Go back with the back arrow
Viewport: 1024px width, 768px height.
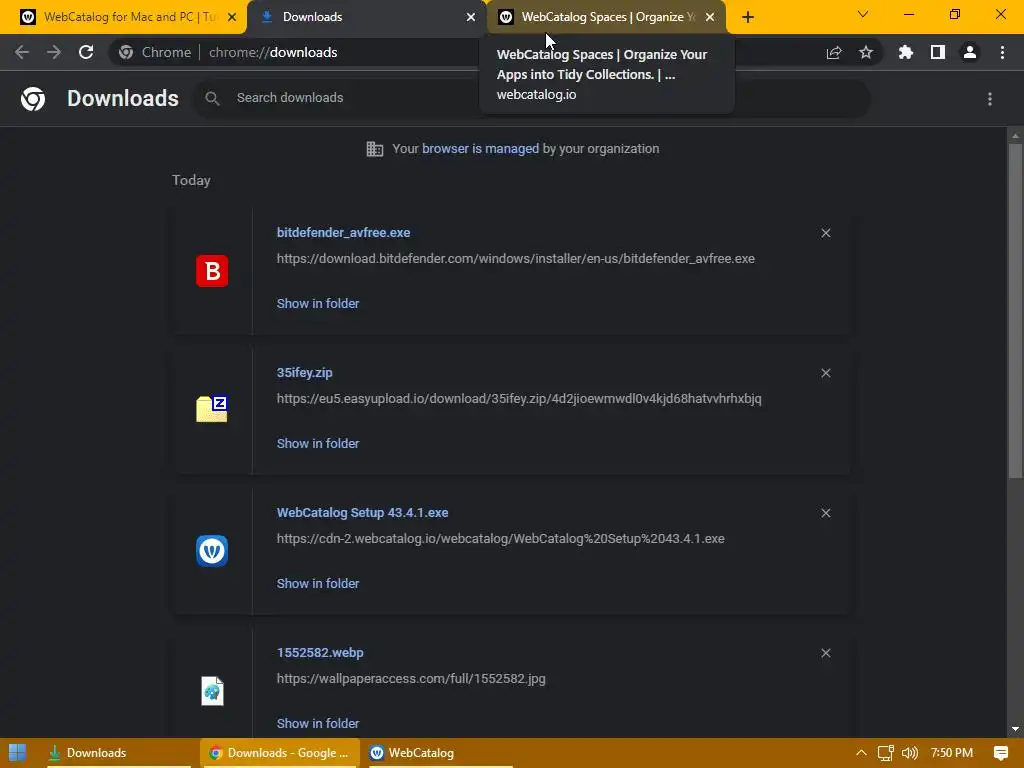pos(22,52)
